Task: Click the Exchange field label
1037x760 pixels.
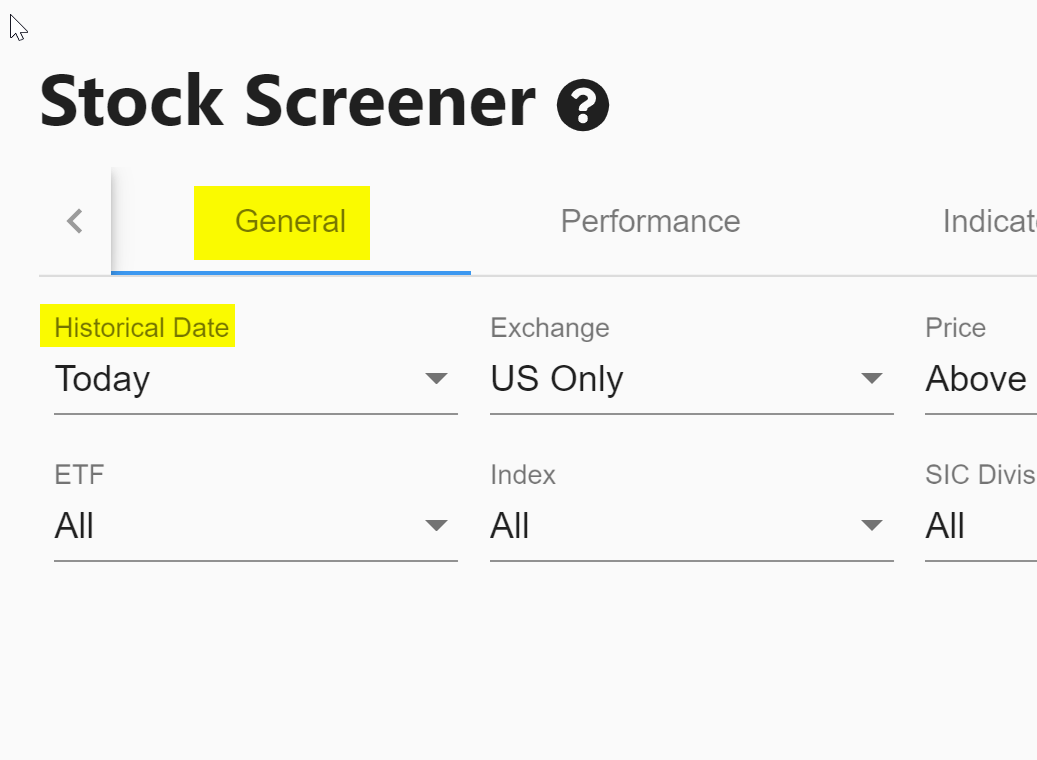Action: point(549,328)
